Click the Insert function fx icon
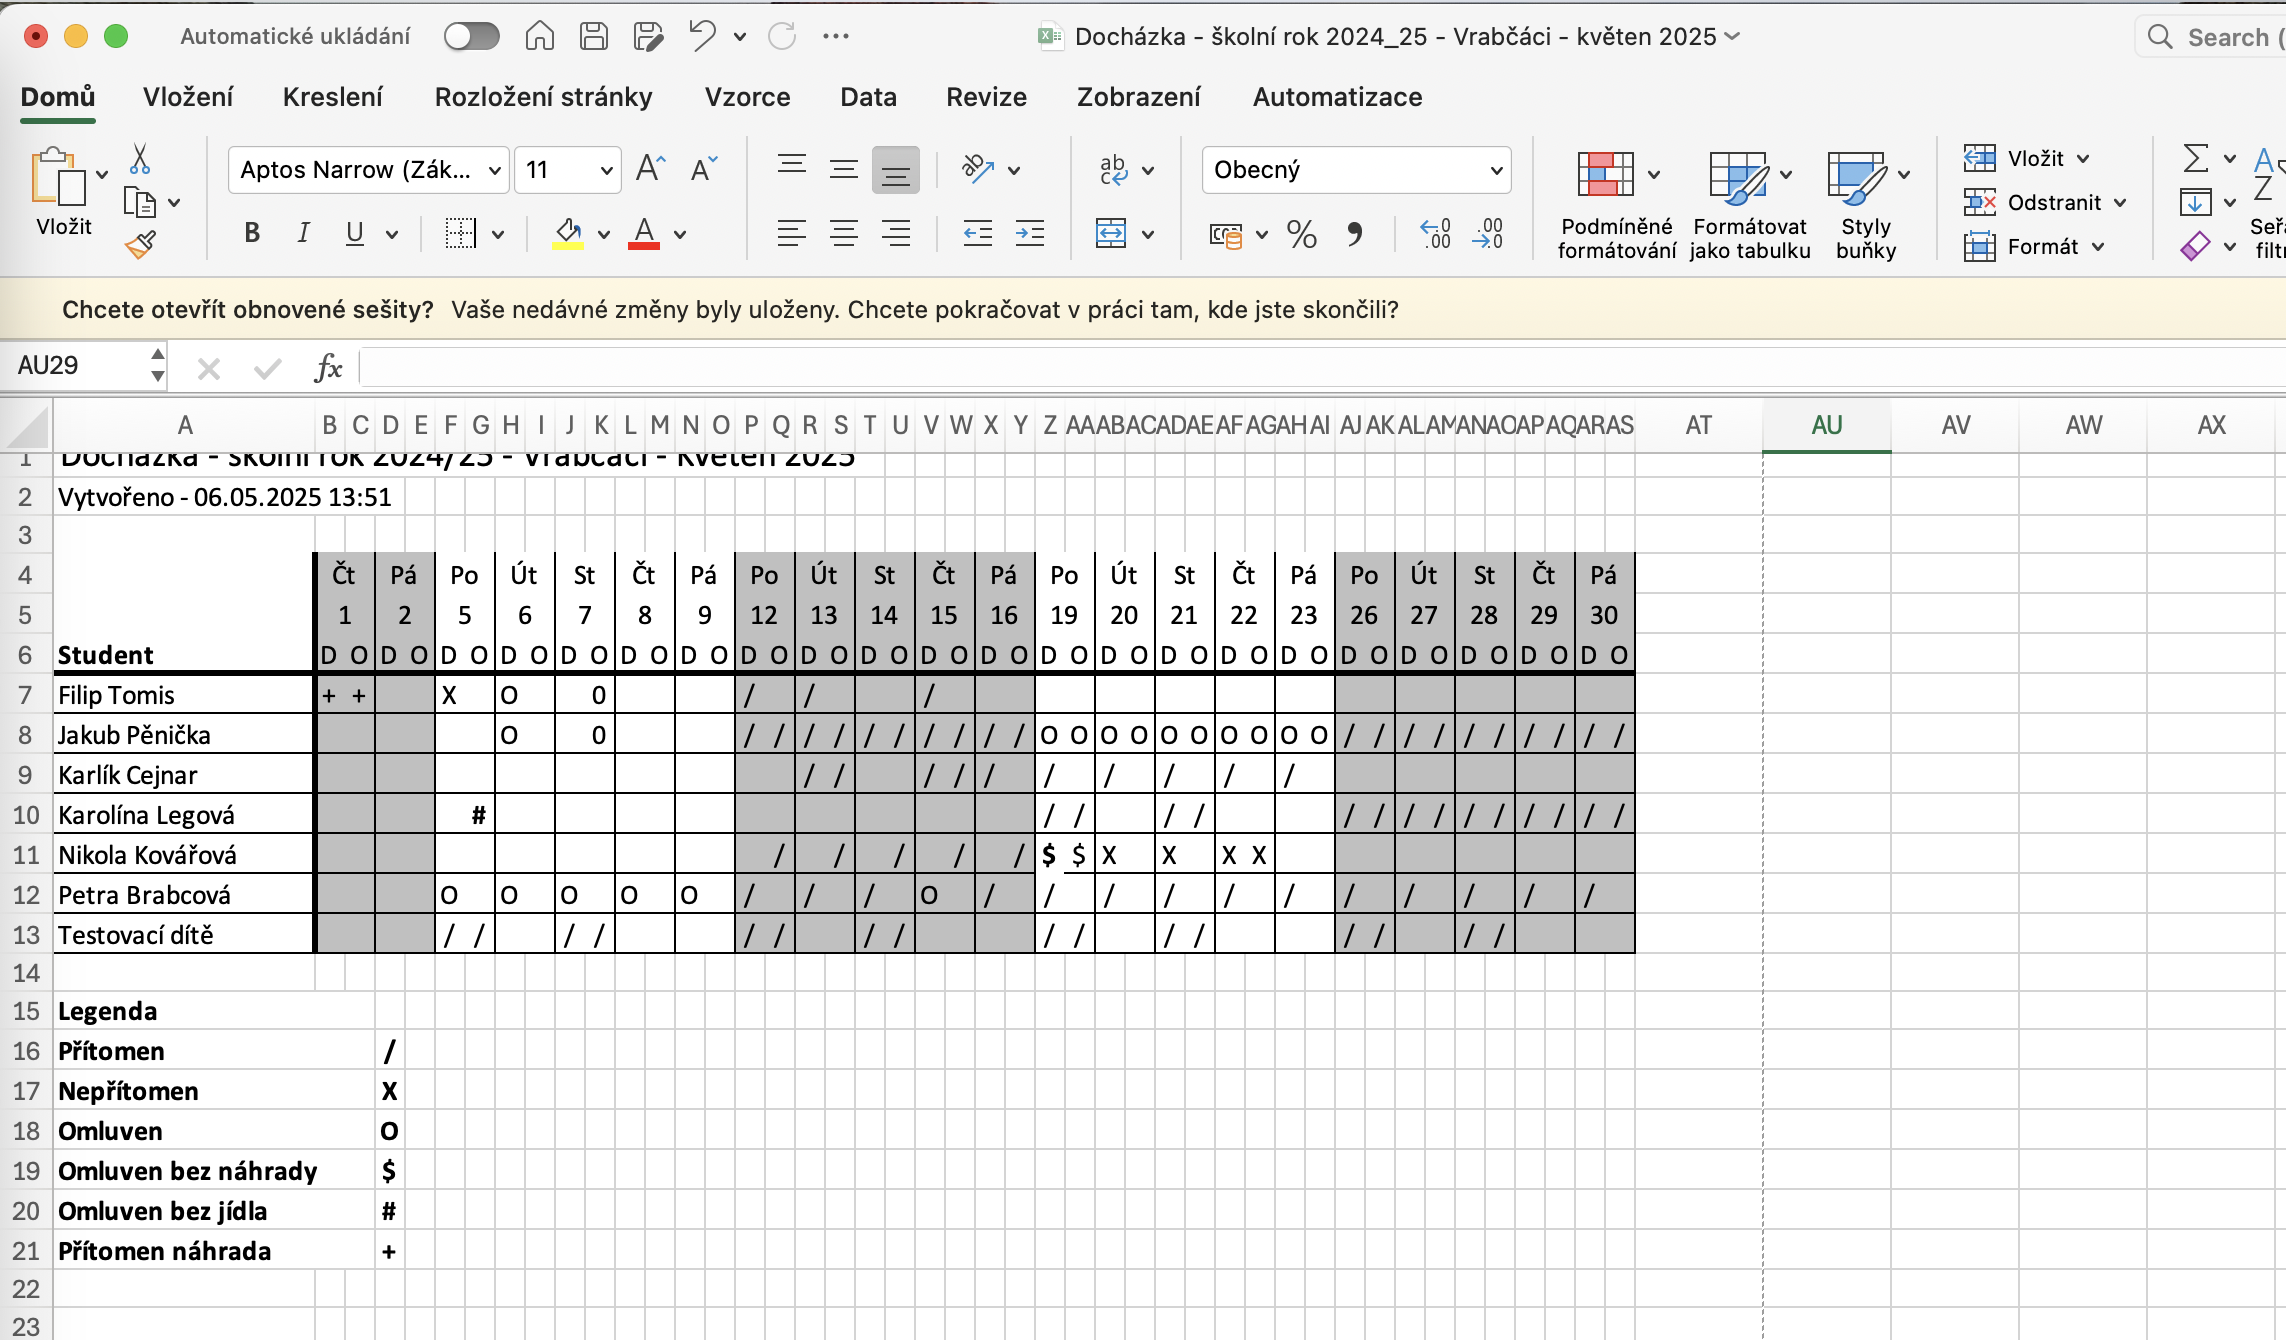This screenshot has width=2286, height=1340. click(x=328, y=368)
